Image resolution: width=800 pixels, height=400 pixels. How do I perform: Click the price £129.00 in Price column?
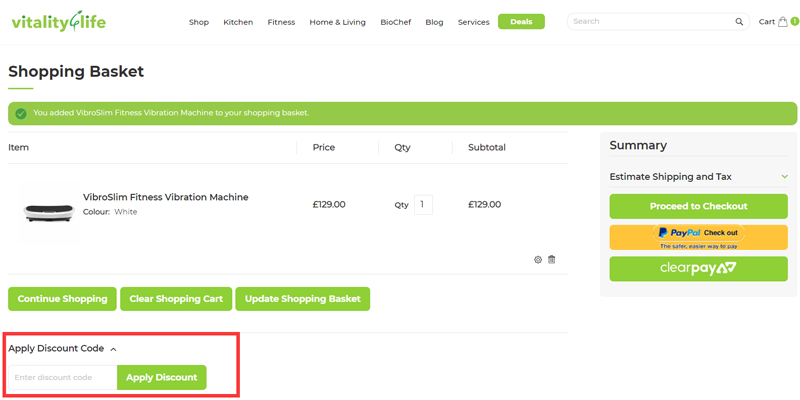(329, 205)
